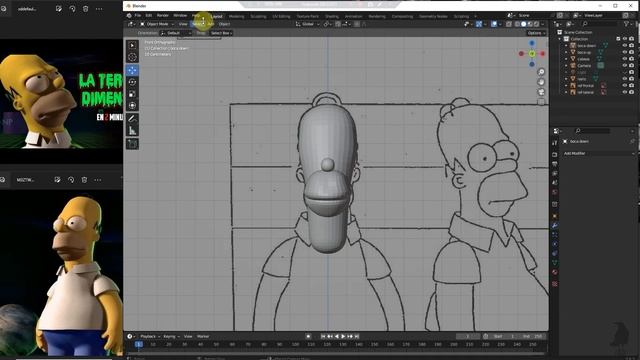The image size is (640, 360).
Task: Switch to rendered viewport shading
Action: tap(537, 24)
